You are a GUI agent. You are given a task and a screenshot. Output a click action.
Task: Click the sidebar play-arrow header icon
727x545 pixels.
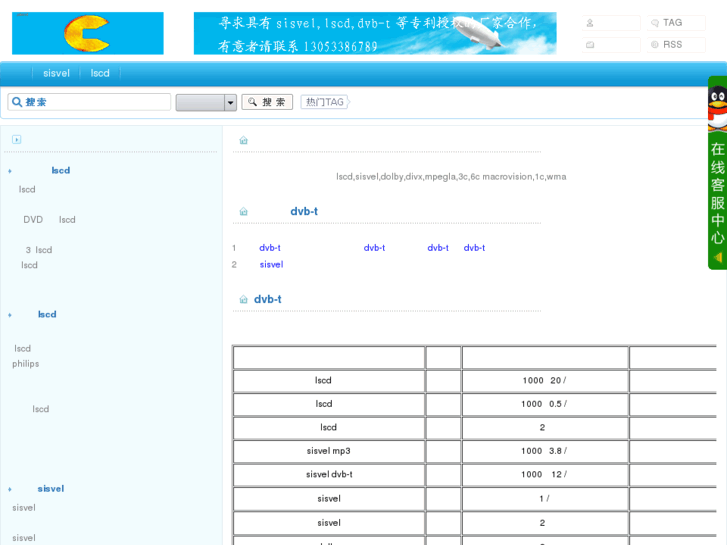tap(17, 140)
